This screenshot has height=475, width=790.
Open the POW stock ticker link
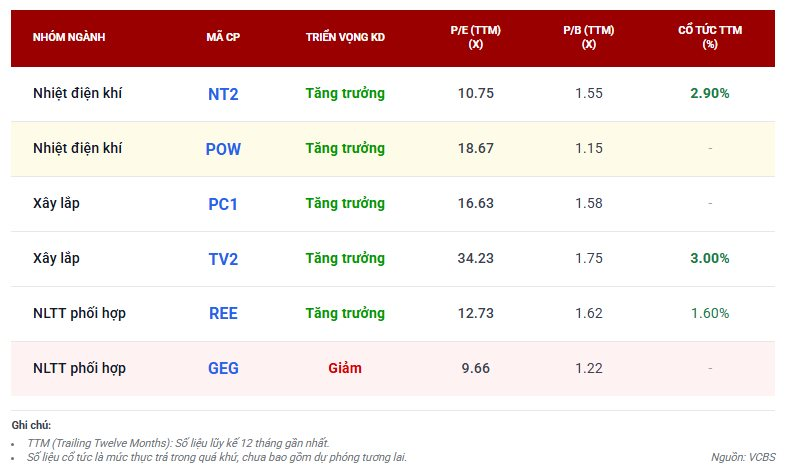coord(223,149)
